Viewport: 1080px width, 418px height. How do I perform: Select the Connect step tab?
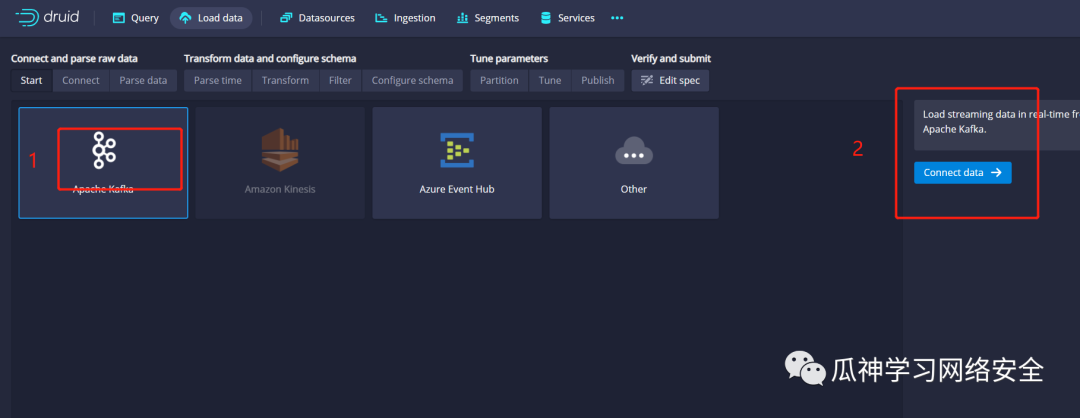pos(81,81)
